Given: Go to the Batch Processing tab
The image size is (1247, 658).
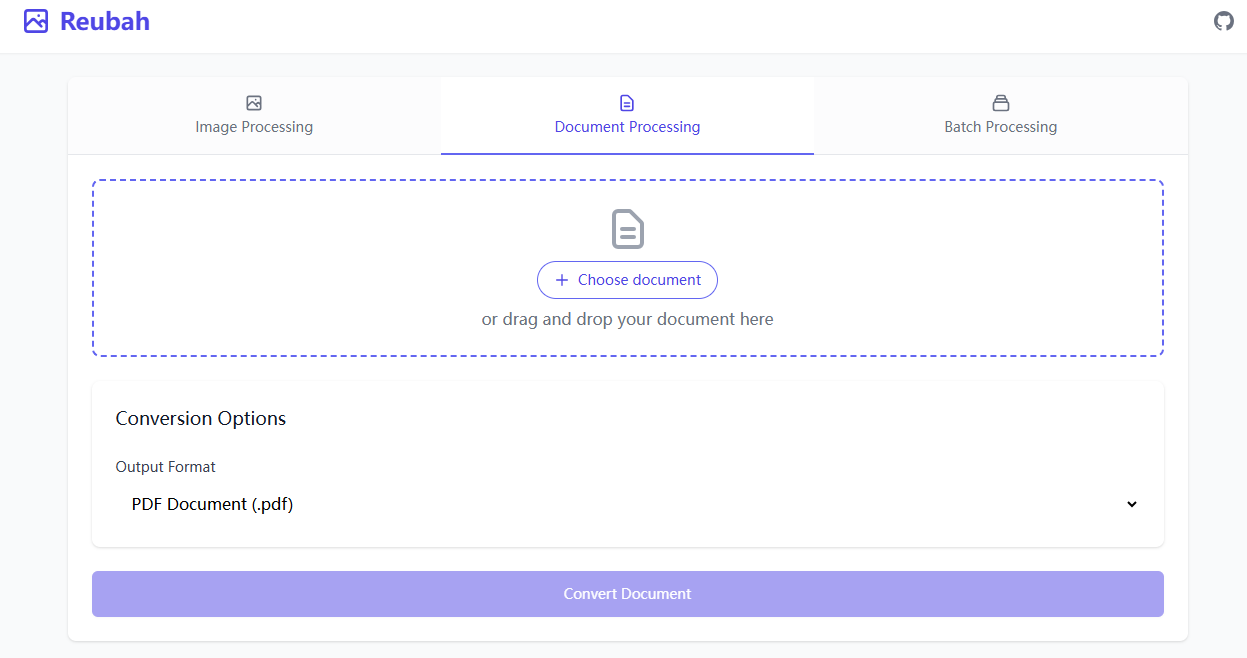Looking at the screenshot, I should click(x=1001, y=116).
